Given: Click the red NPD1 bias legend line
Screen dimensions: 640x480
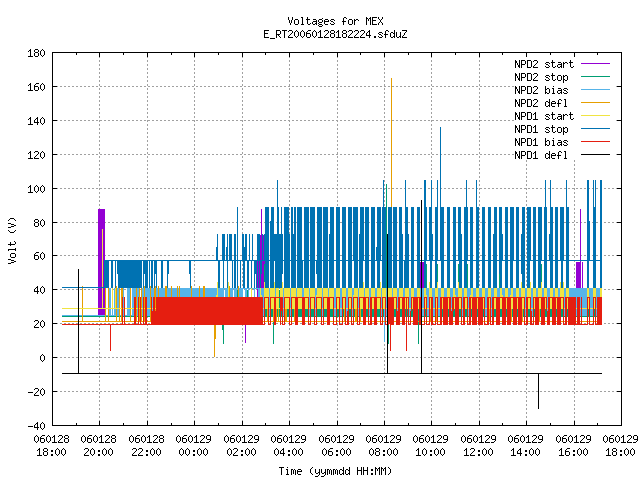Looking at the screenshot, I should pos(596,142).
